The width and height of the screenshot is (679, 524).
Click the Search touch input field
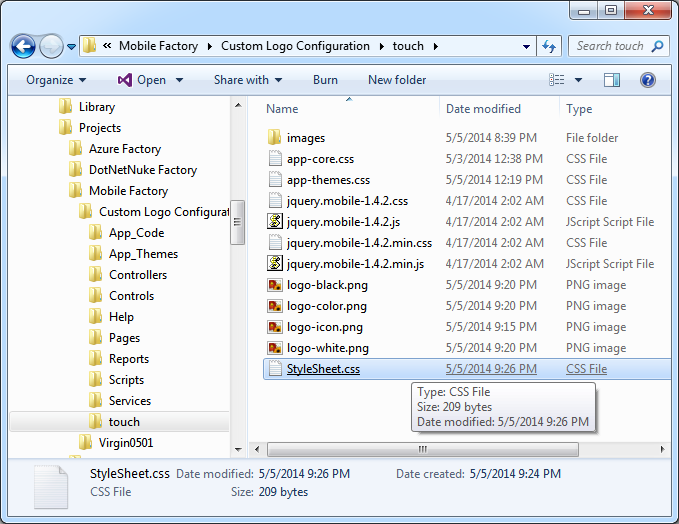(x=610, y=46)
